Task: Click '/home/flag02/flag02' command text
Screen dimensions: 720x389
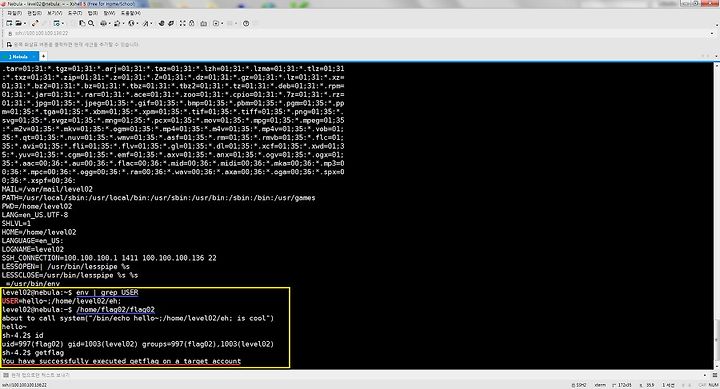Action: pos(115,310)
